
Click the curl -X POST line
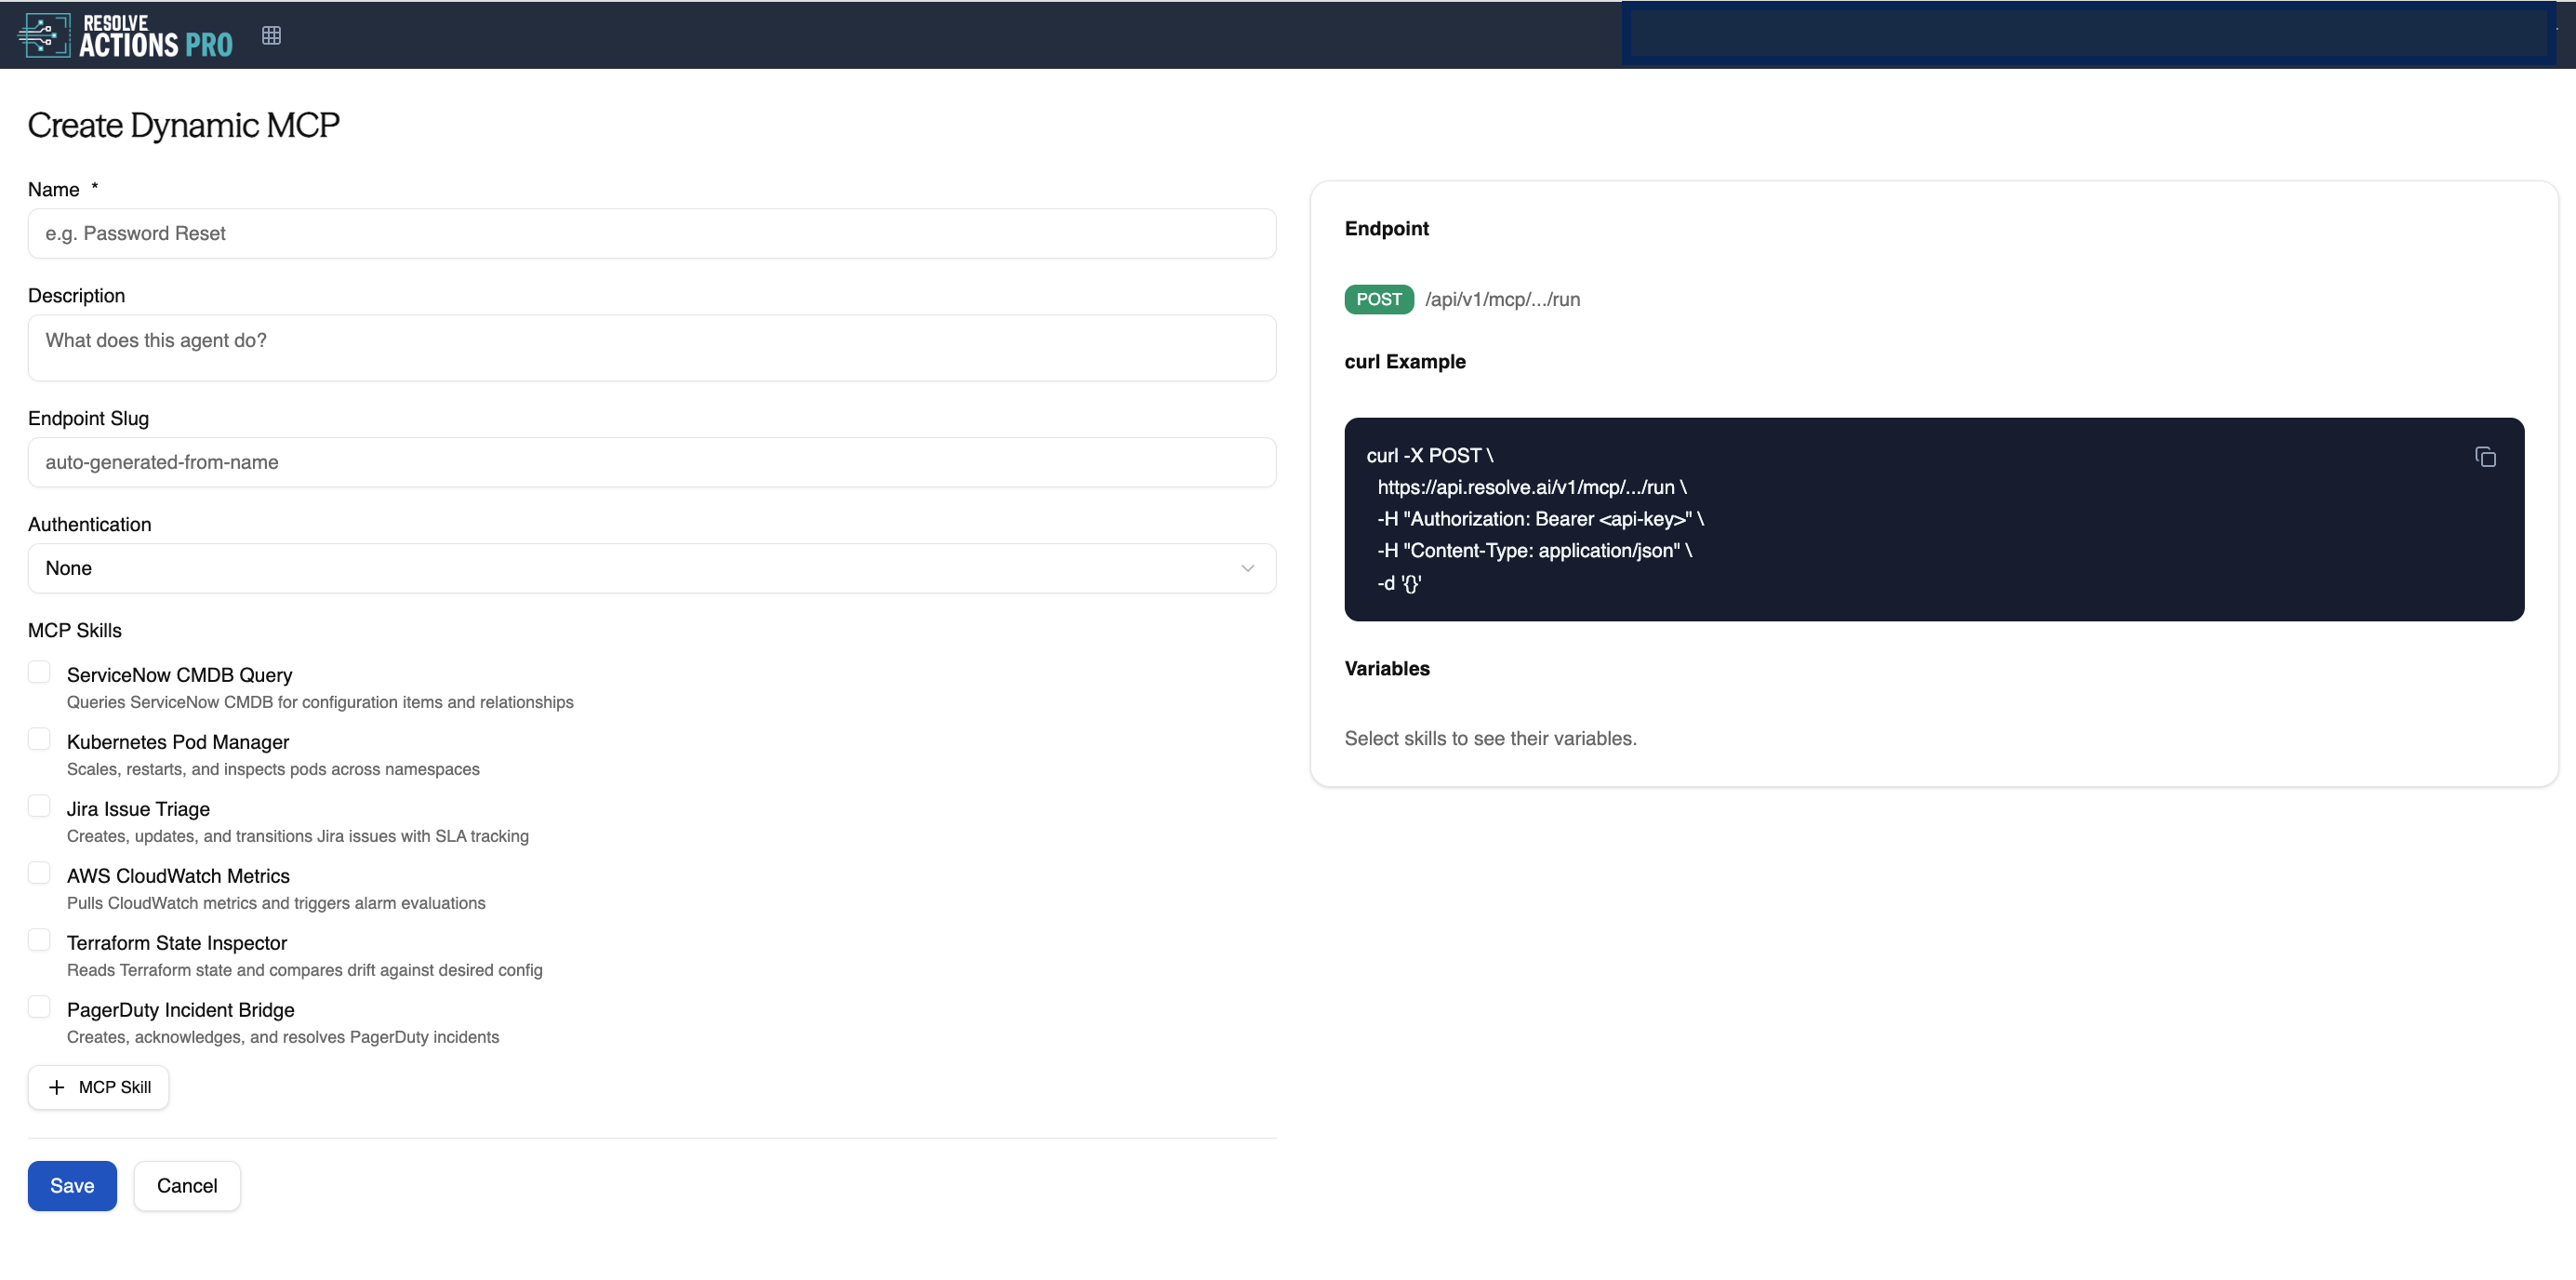1430,455
